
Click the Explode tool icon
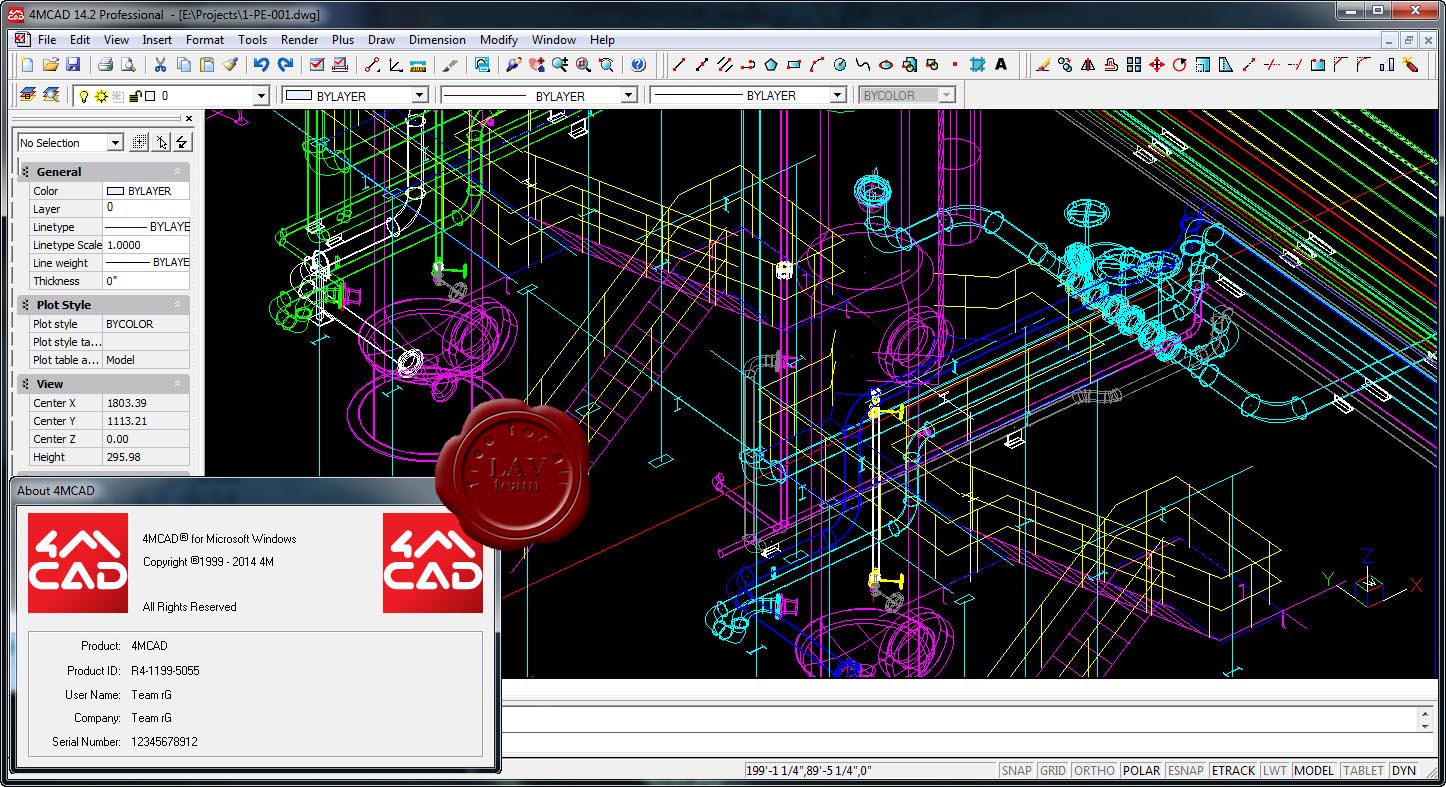click(1410, 65)
